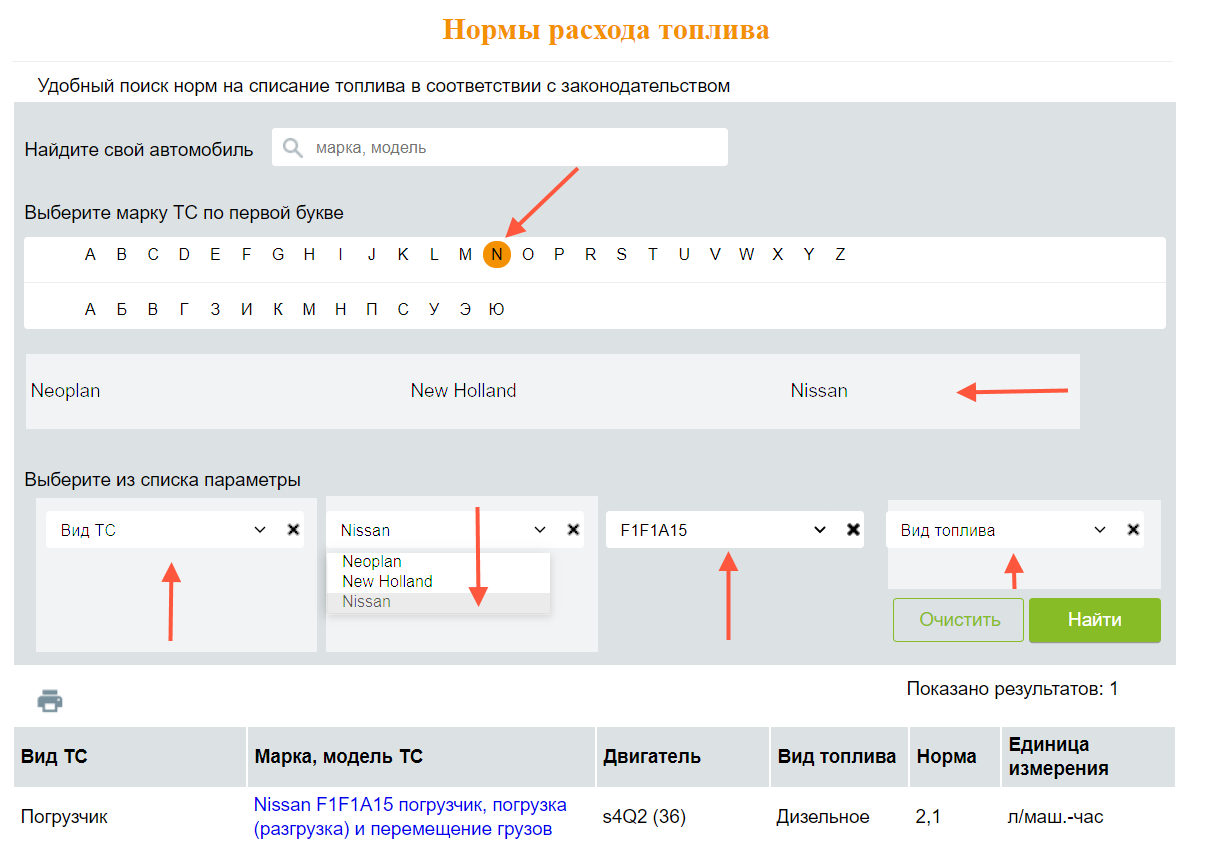The height and width of the screenshot is (843, 1206).
Task: Select Latin letter H in the alphabet row
Action: point(309,255)
